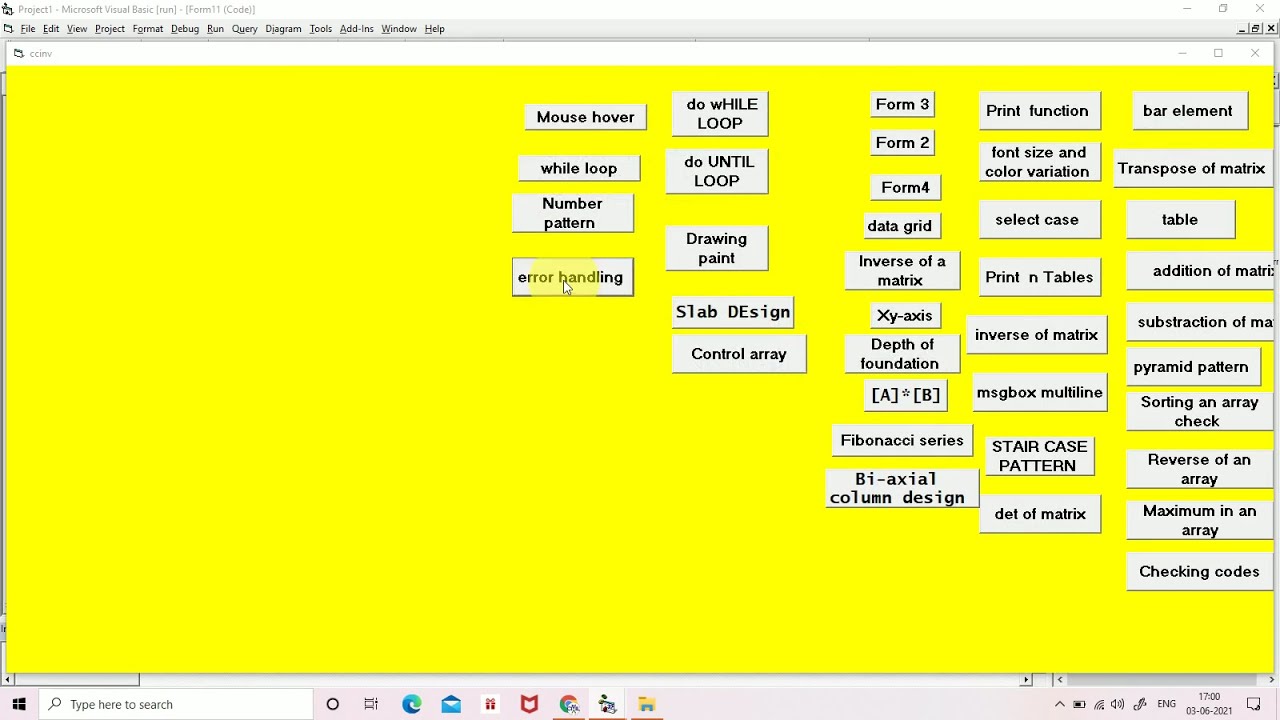The image size is (1280, 720).
Task: Launch the Slab DEsign form
Action: coord(733,312)
